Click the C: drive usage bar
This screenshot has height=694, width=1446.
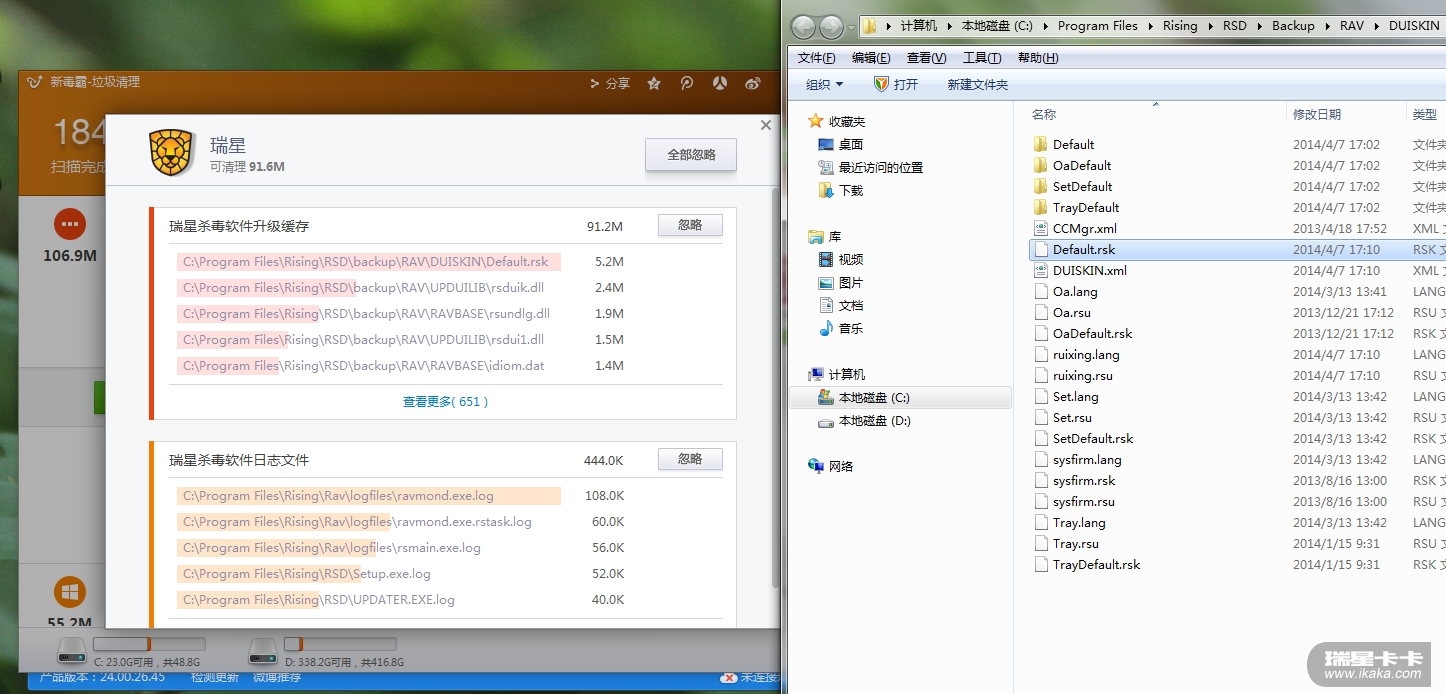(x=149, y=644)
